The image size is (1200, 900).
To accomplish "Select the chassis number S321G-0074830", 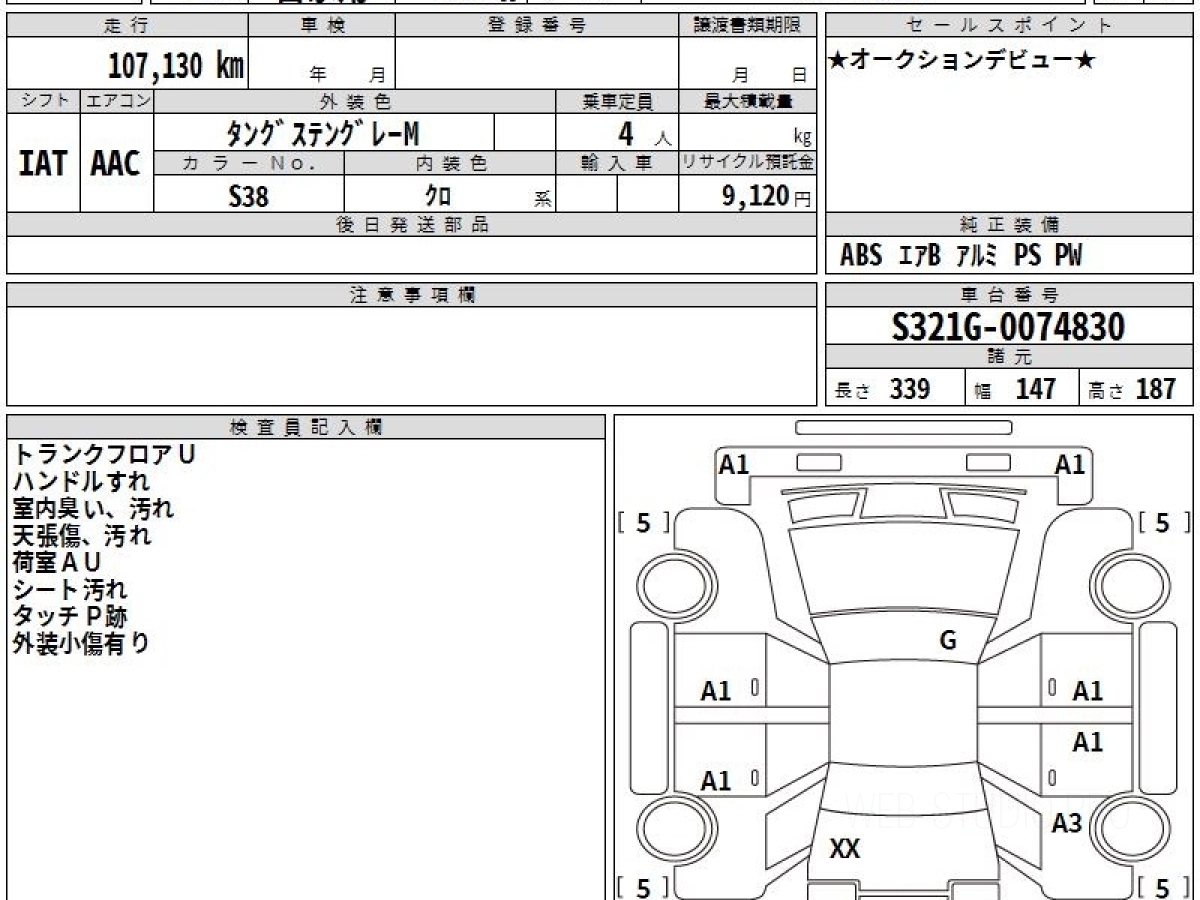I will click(x=1008, y=327).
